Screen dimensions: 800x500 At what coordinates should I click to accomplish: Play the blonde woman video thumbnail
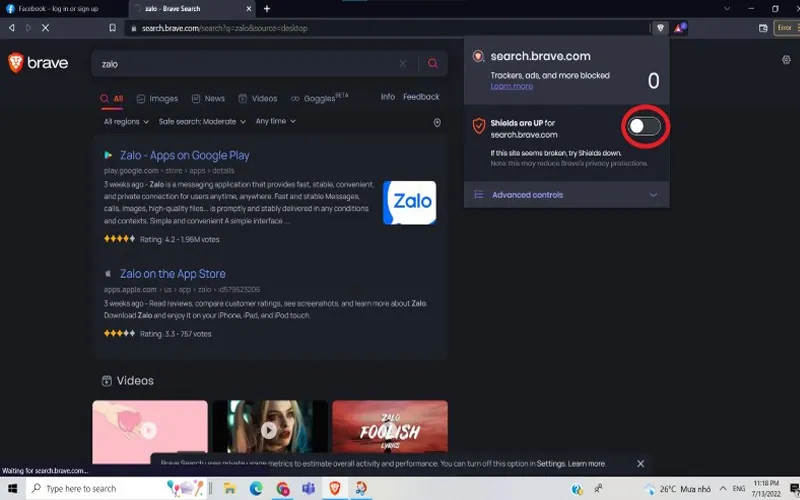[270, 430]
